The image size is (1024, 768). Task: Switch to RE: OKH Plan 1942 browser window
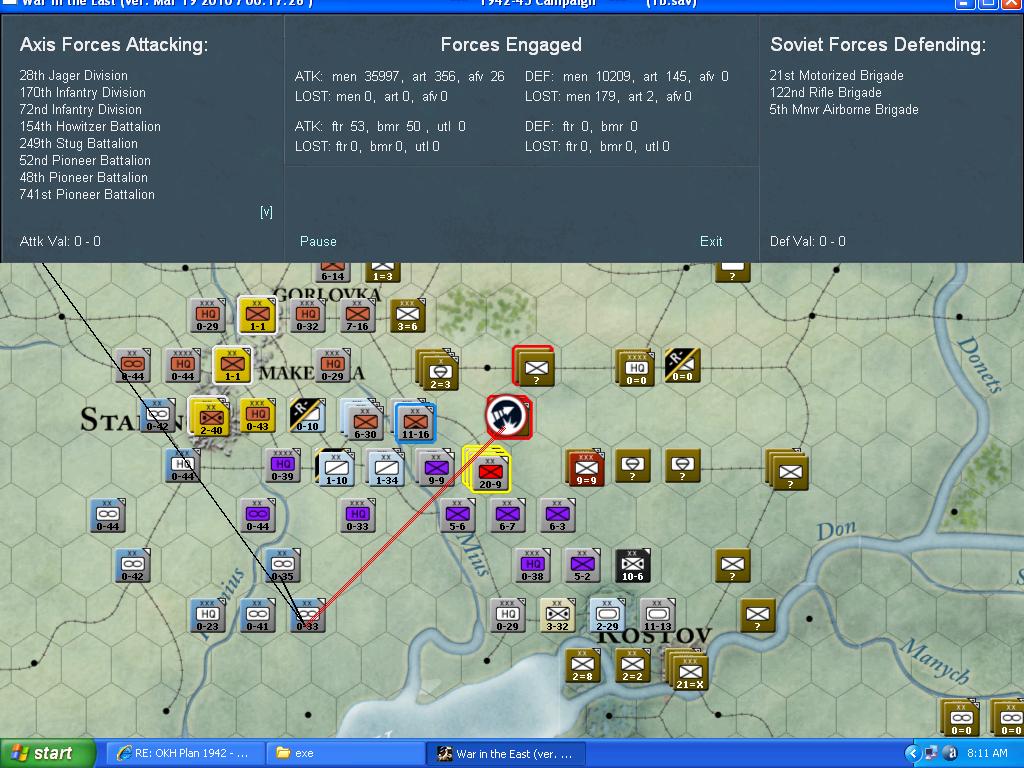[x=184, y=754]
